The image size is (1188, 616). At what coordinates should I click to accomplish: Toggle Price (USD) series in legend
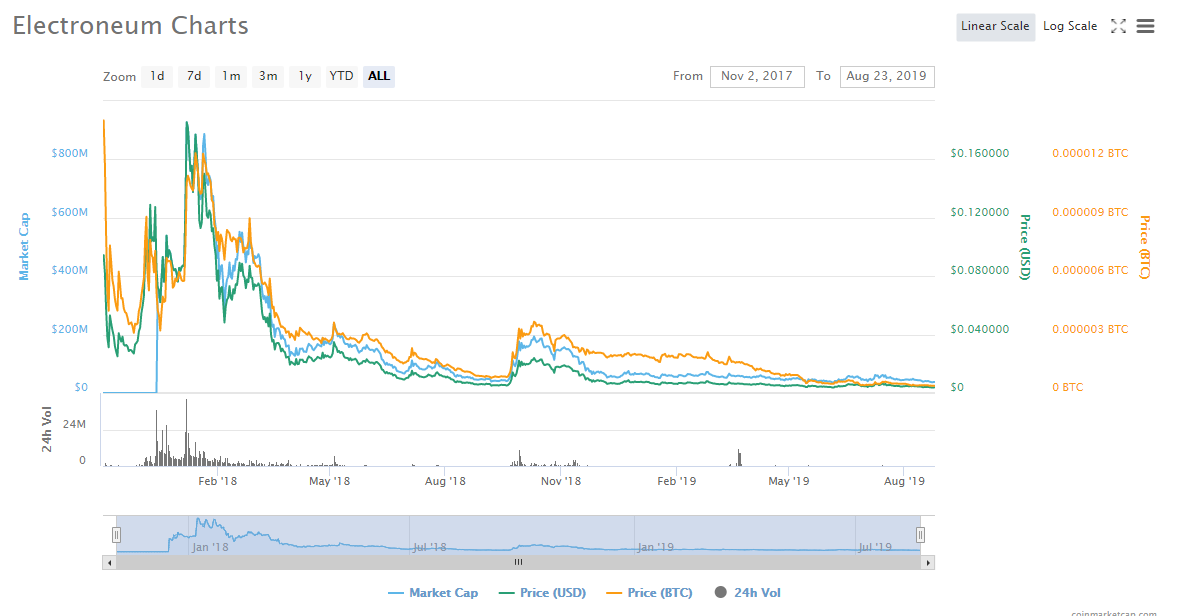point(542,593)
